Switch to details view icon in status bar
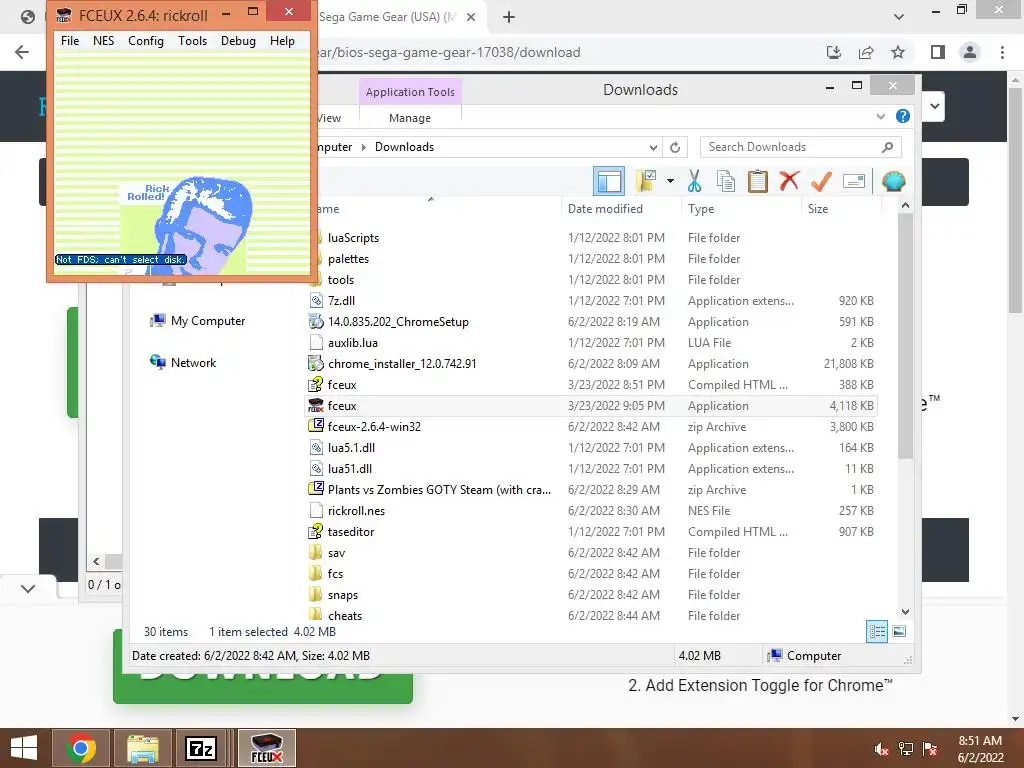The width and height of the screenshot is (1024, 768). [876, 631]
